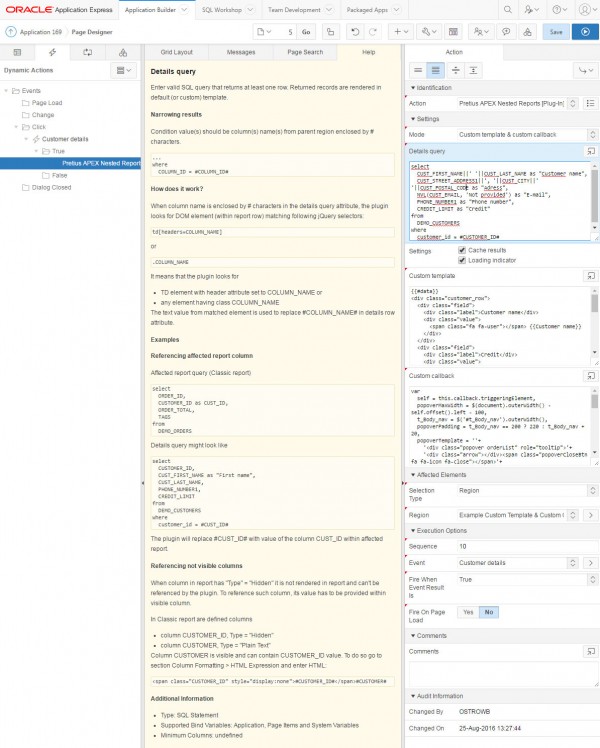
Task: Show all properties in property editor
Action: click(x=435, y=71)
